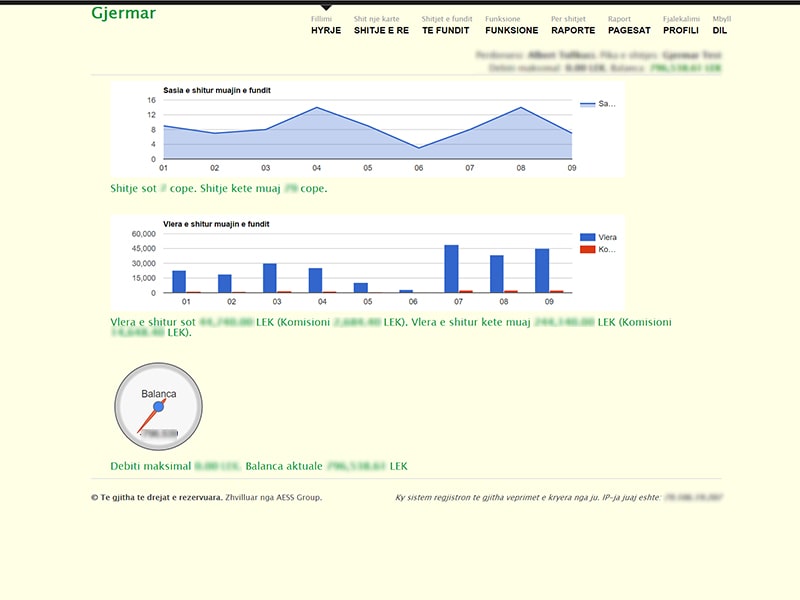Image resolution: width=800 pixels, height=600 pixels.
Task: Open the HYRJE home menu item
Action: (326, 30)
